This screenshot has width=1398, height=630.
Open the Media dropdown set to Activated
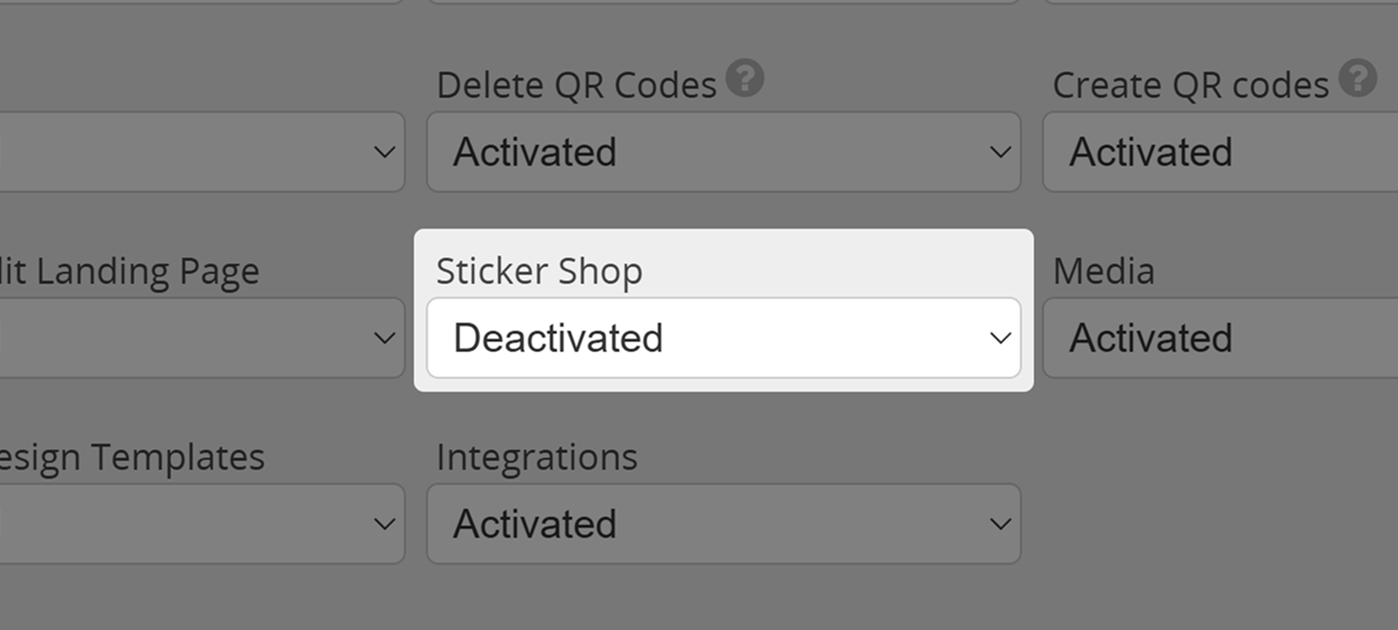tap(1220, 337)
